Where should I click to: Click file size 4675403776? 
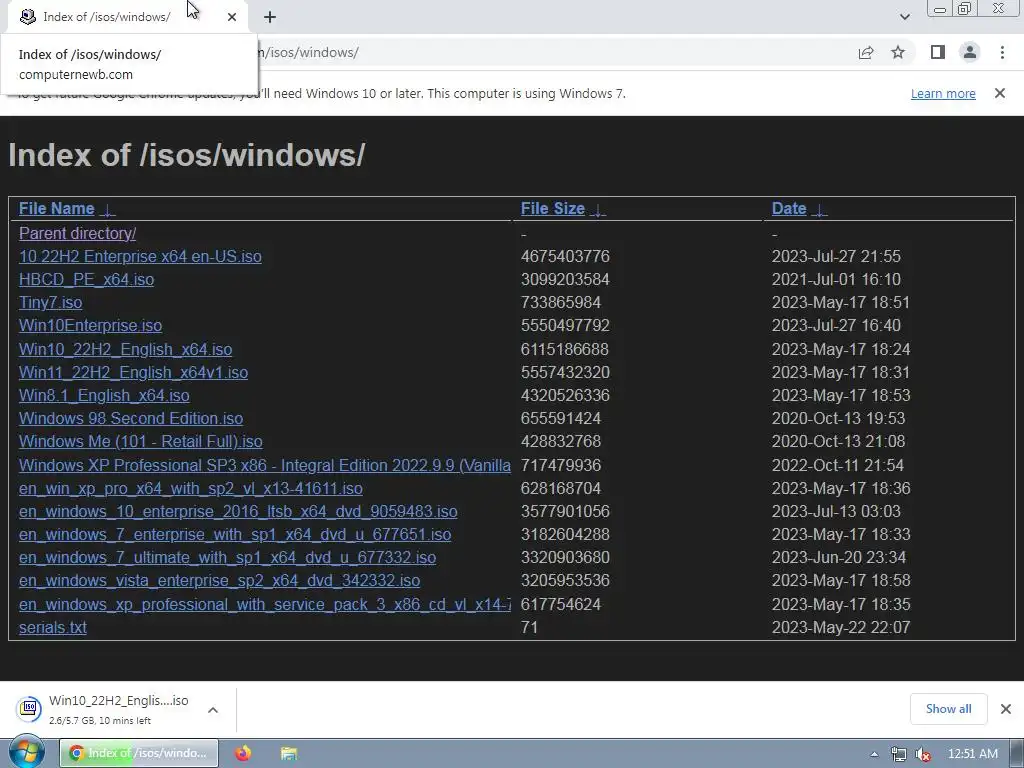[565, 256]
